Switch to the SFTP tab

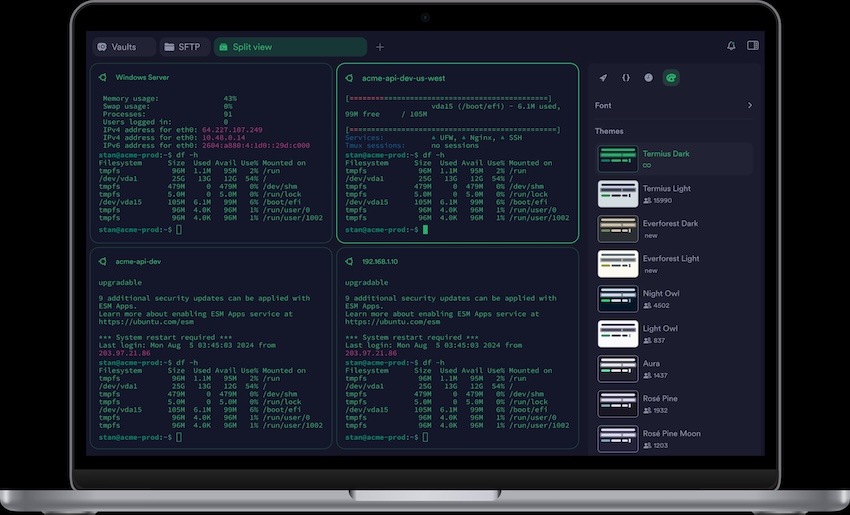coord(186,47)
